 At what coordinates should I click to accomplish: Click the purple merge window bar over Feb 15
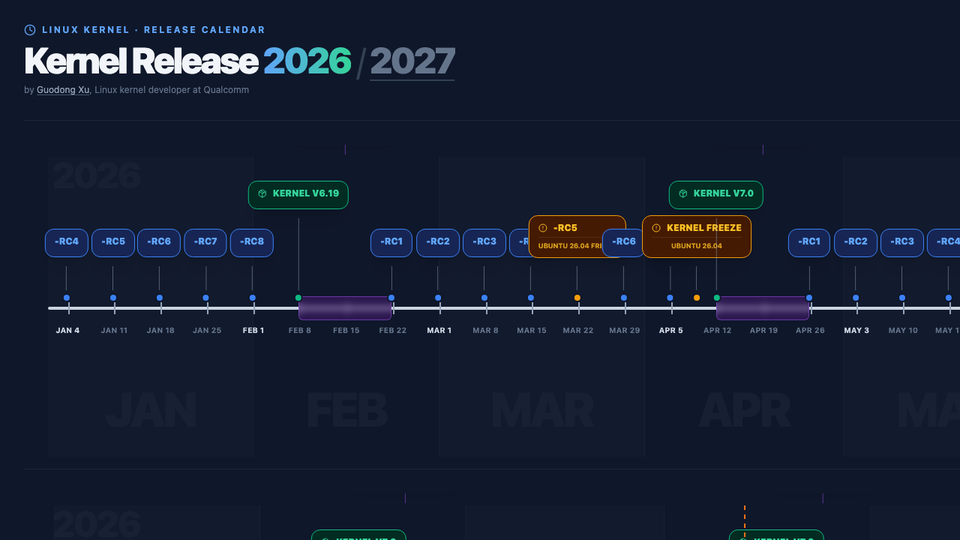click(345, 308)
